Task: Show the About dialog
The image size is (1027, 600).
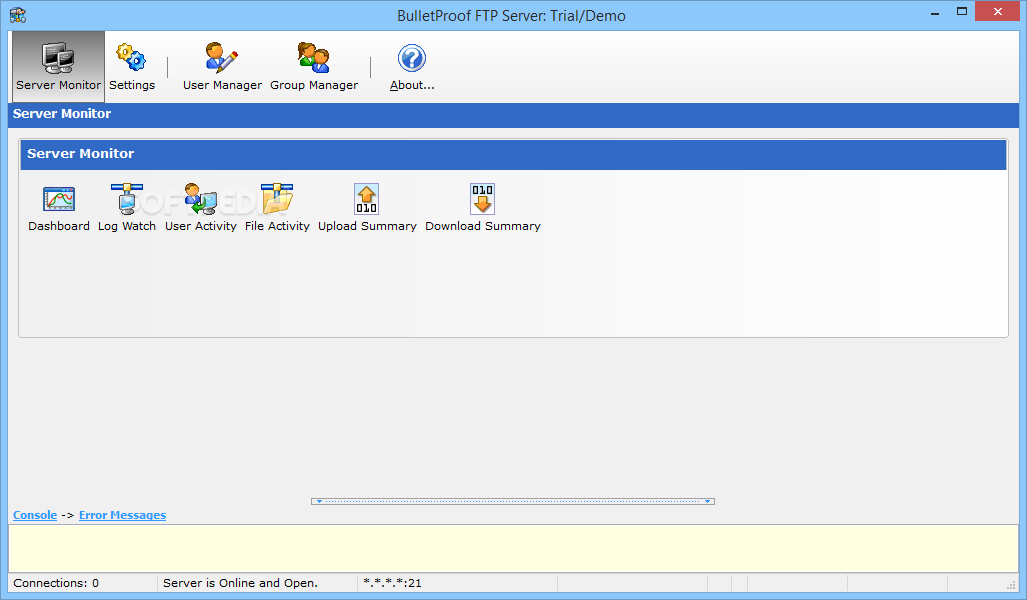Action: click(412, 66)
